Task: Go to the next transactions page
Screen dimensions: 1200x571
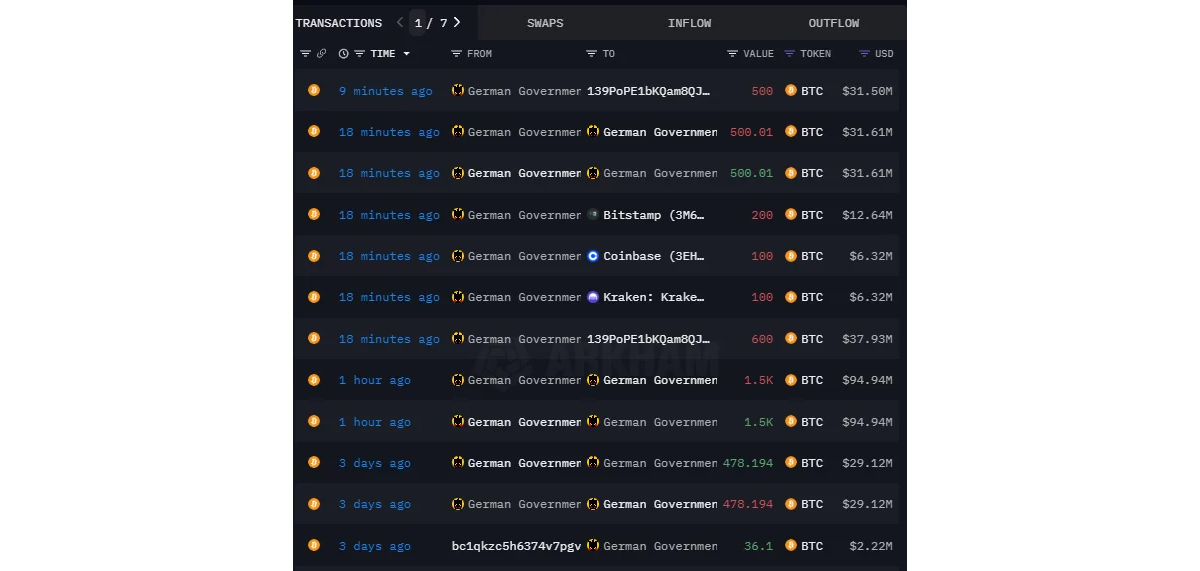Action: [x=457, y=22]
